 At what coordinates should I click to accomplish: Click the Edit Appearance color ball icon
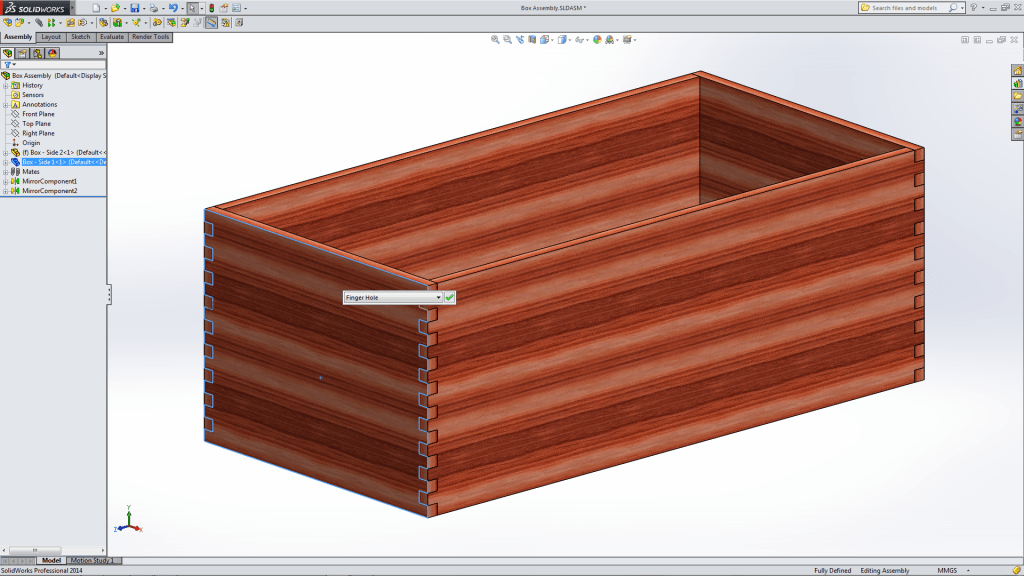click(597, 40)
